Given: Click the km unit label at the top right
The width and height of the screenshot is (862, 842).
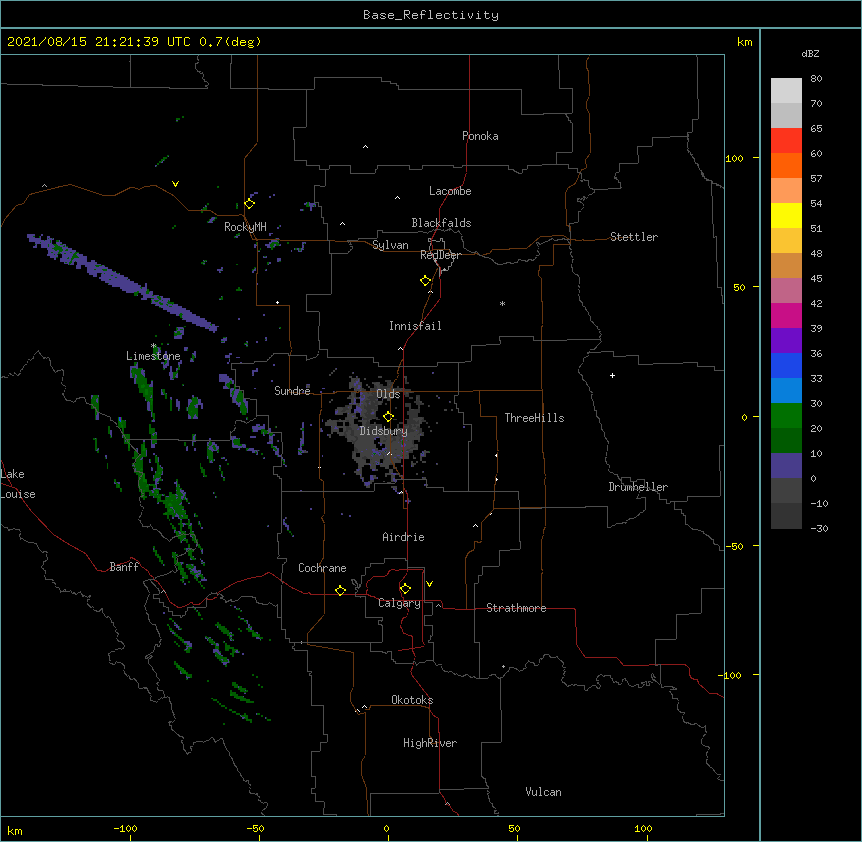Looking at the screenshot, I should (x=744, y=42).
